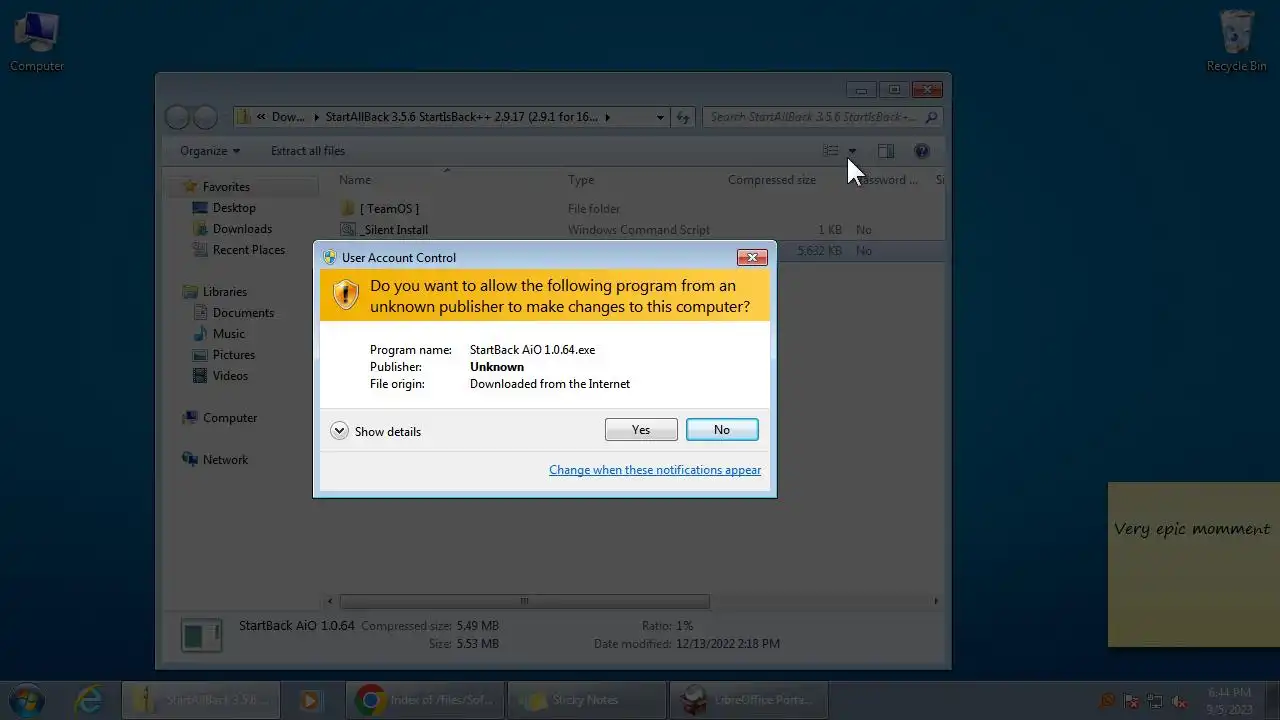
Task: Select Desktop in navigation pane
Action: point(234,208)
